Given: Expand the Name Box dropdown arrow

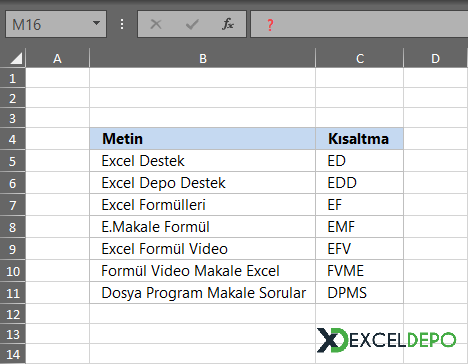Looking at the screenshot, I should click(96, 23).
